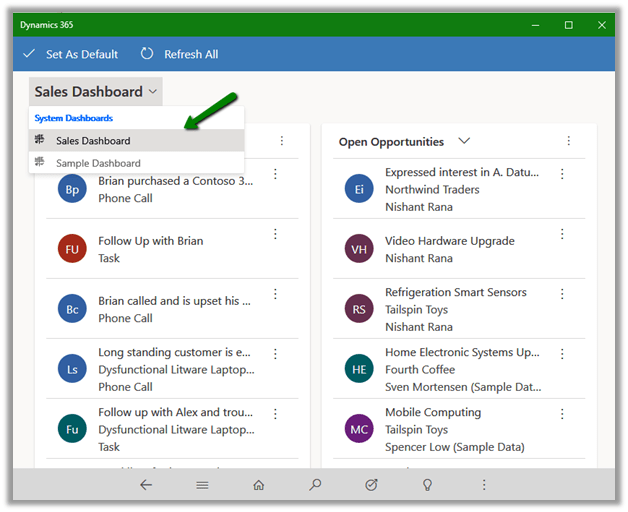Image resolution: width=628 pixels, height=512 pixels.
Task: Click the Refresh All button
Action: coord(180,54)
